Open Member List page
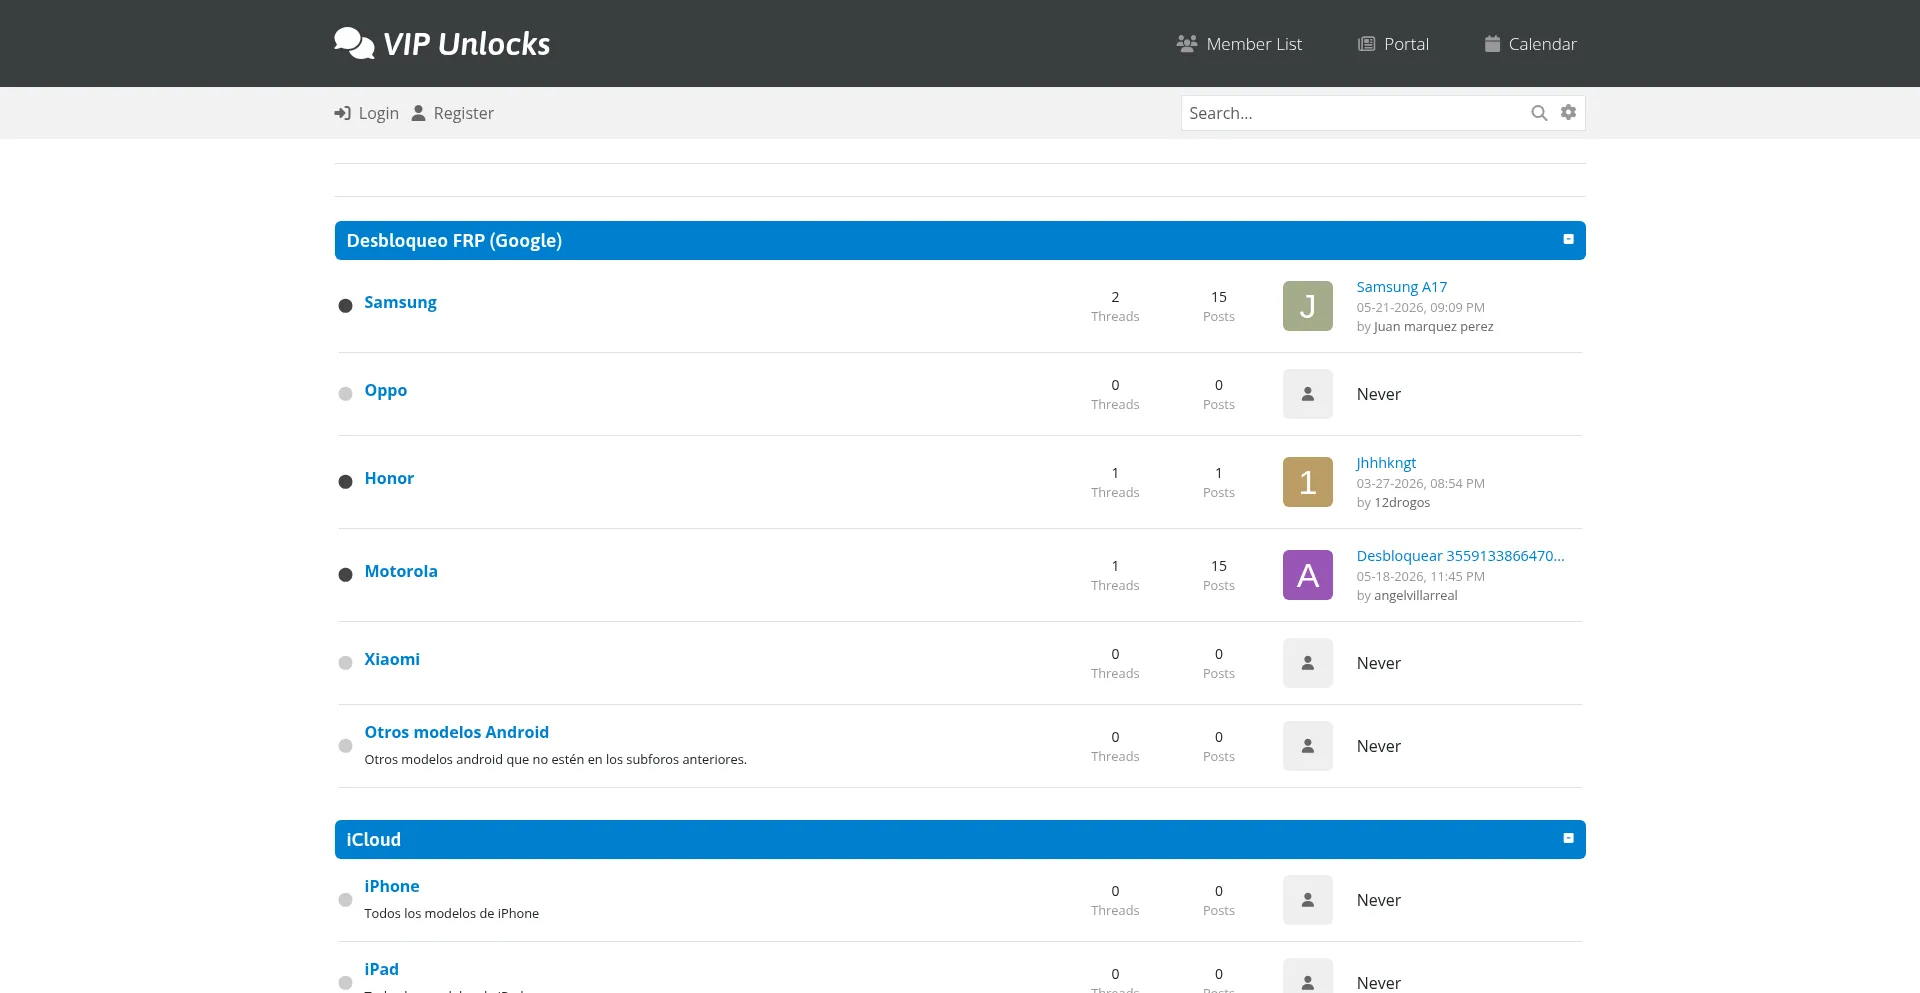The image size is (1920, 993). pos(1240,44)
